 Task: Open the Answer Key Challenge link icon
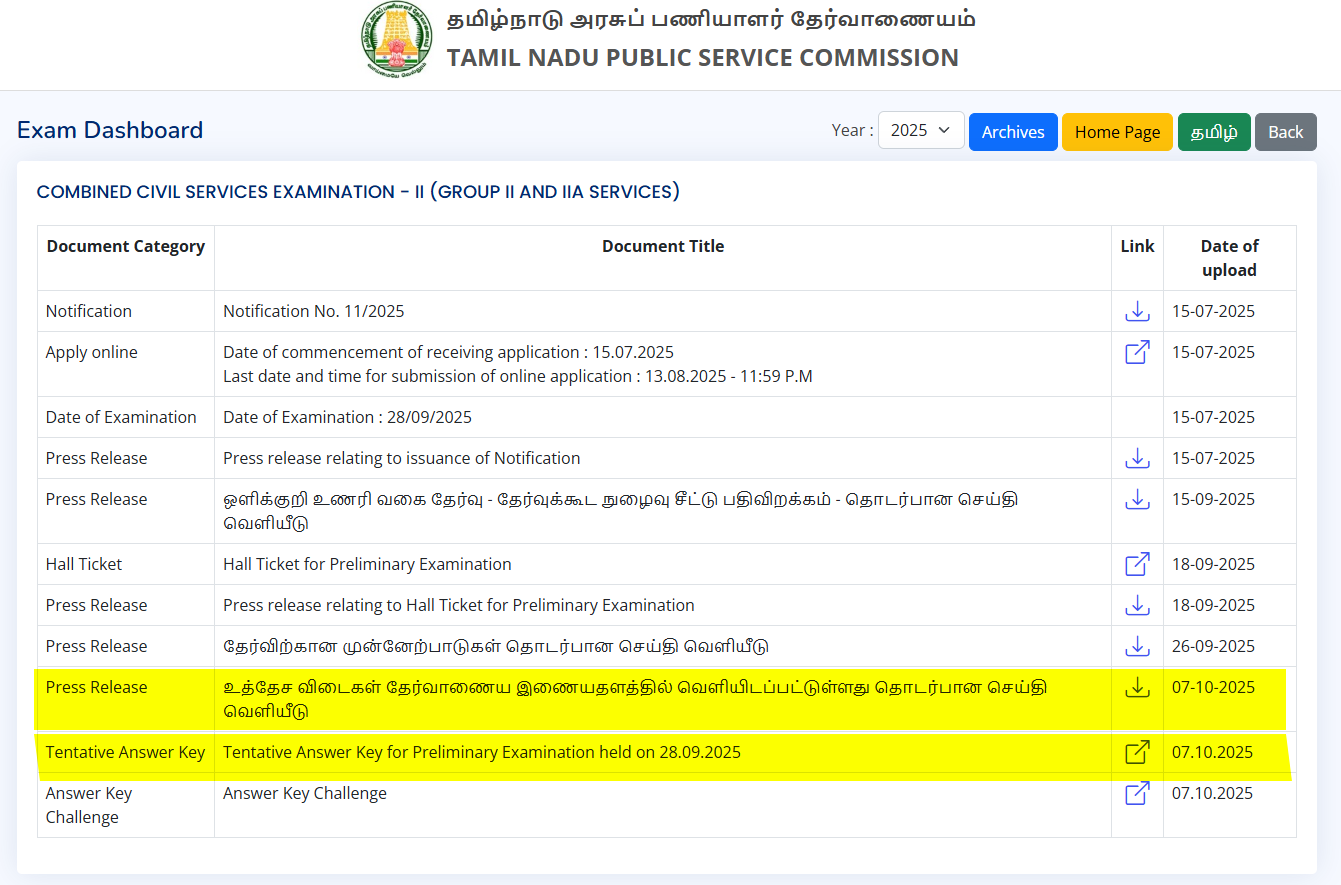coord(1137,793)
